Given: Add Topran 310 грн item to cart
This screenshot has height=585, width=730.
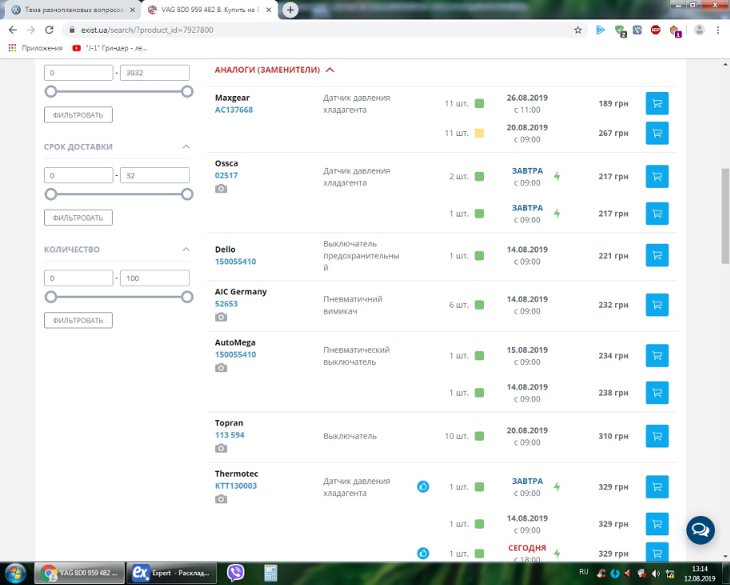Looking at the screenshot, I should 657,436.
